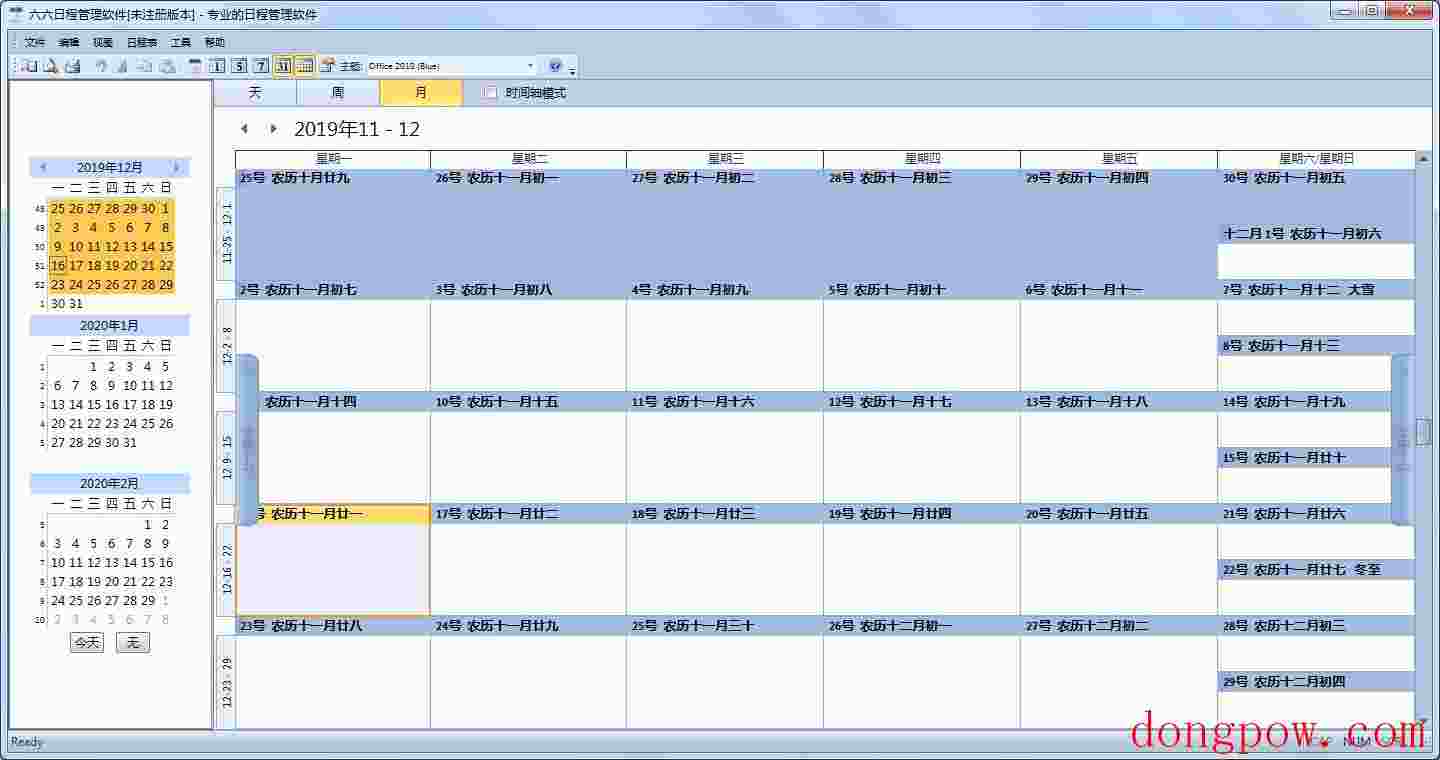Show previous month in mini calendar
The image size is (1440, 760).
click(x=43, y=167)
